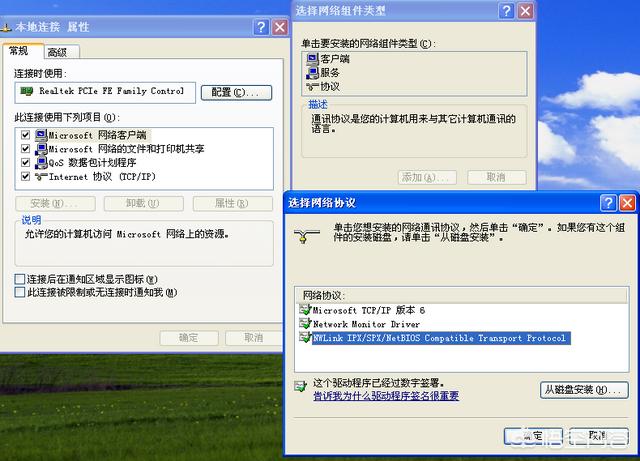Click 确定 in 本地连接 属性 window
Screen dimensions: 640x461
coord(189,338)
